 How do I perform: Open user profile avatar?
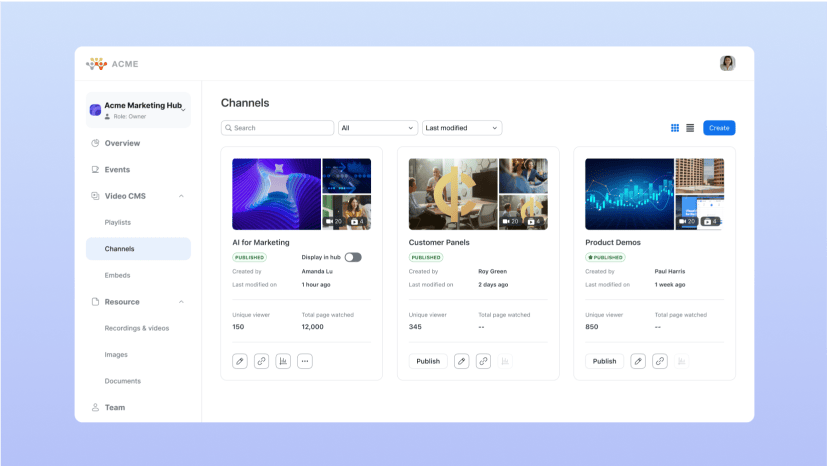(x=727, y=63)
